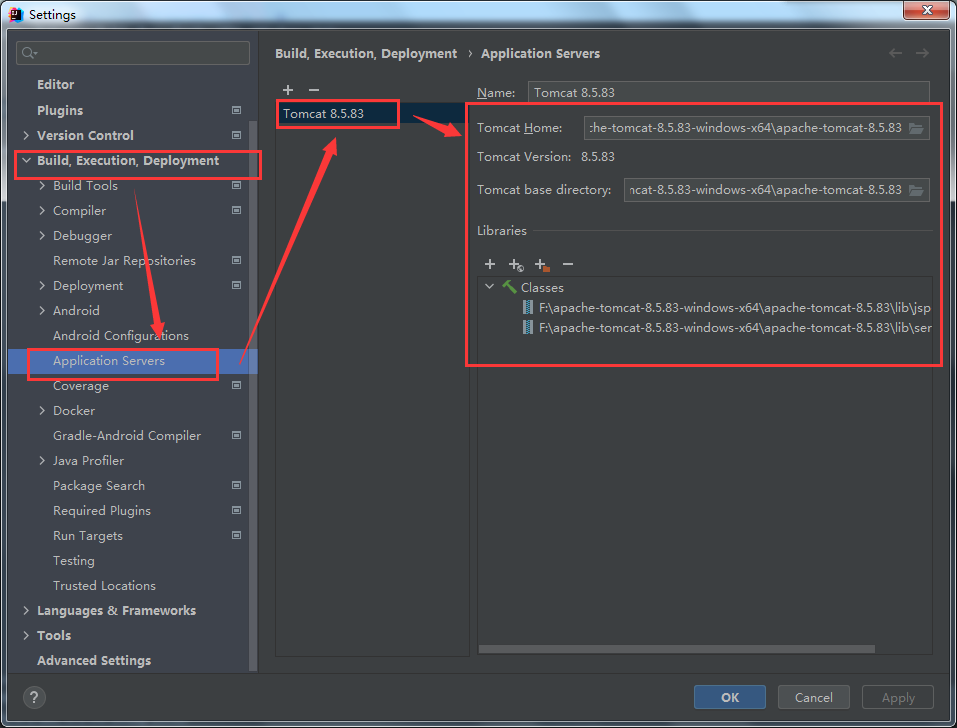Close the Settings window

pos(926,10)
